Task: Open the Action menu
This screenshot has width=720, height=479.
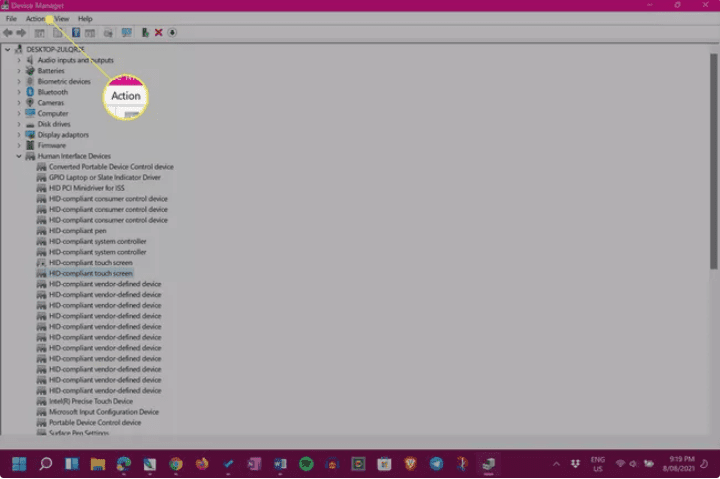Action: point(36,19)
